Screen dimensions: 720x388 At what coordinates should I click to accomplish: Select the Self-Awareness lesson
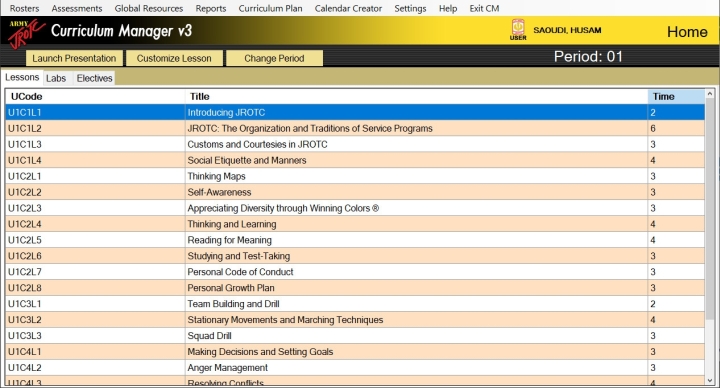(355, 192)
